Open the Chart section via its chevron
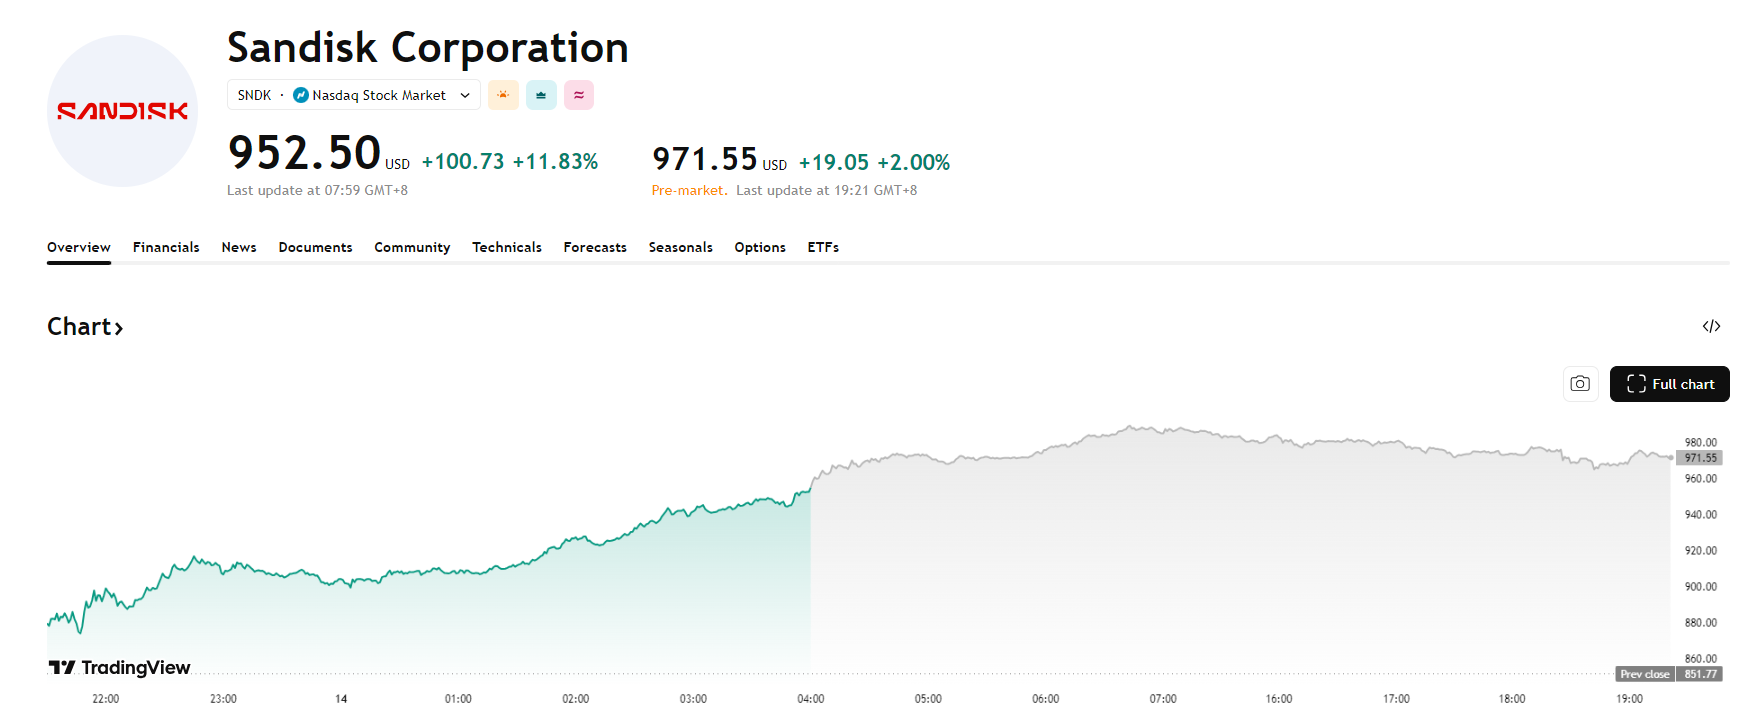 point(118,328)
